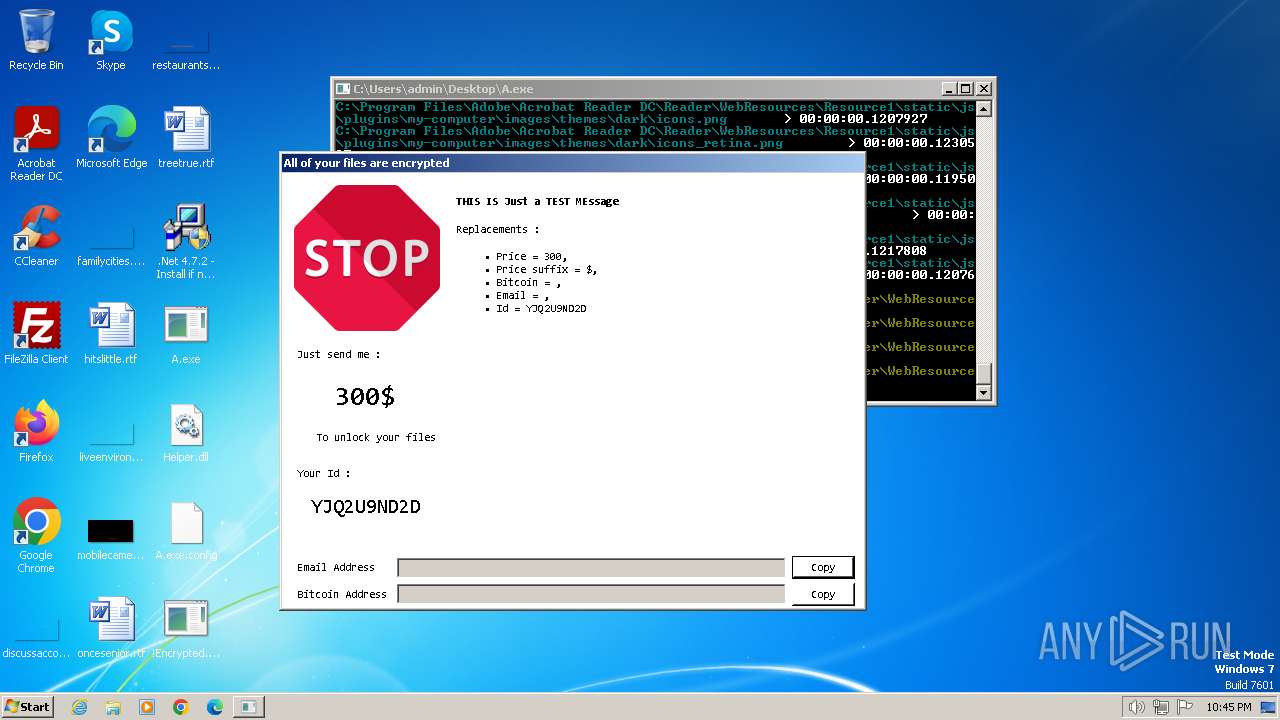Select the !Encrypted desktop file
Image resolution: width=1280 pixels, height=720 pixels.
(x=186, y=628)
